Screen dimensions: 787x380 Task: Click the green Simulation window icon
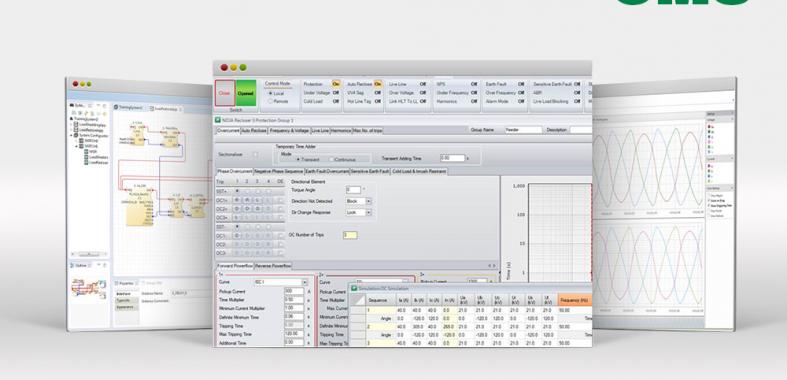click(354, 288)
